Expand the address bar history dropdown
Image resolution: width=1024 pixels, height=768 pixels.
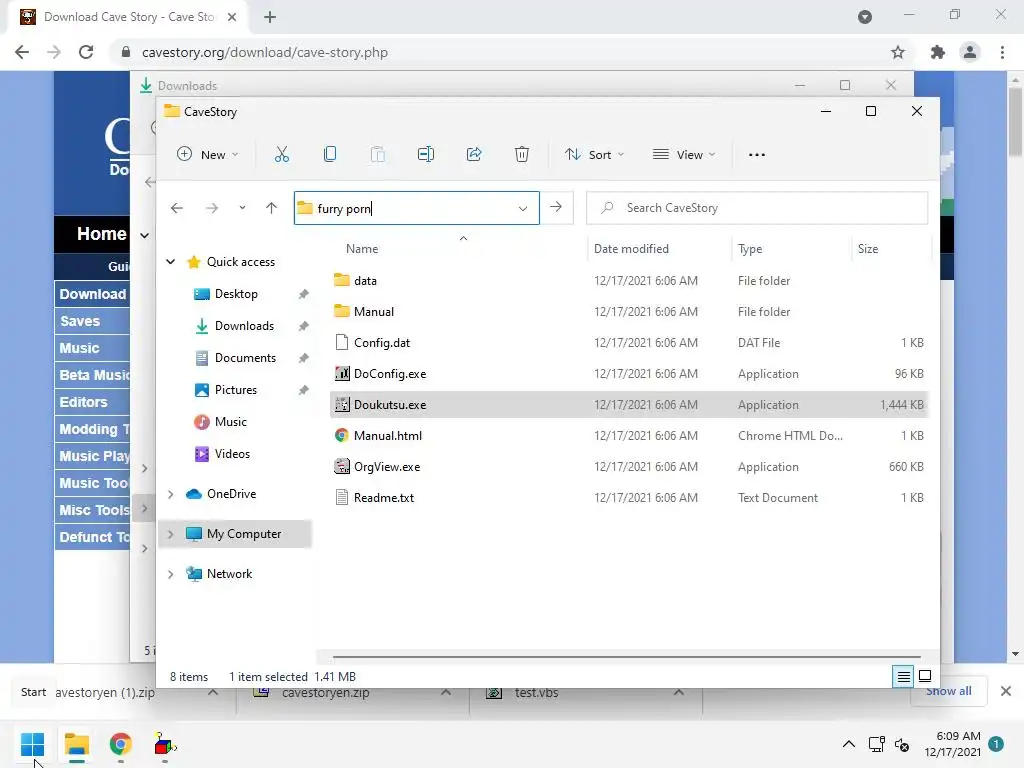[523, 208]
